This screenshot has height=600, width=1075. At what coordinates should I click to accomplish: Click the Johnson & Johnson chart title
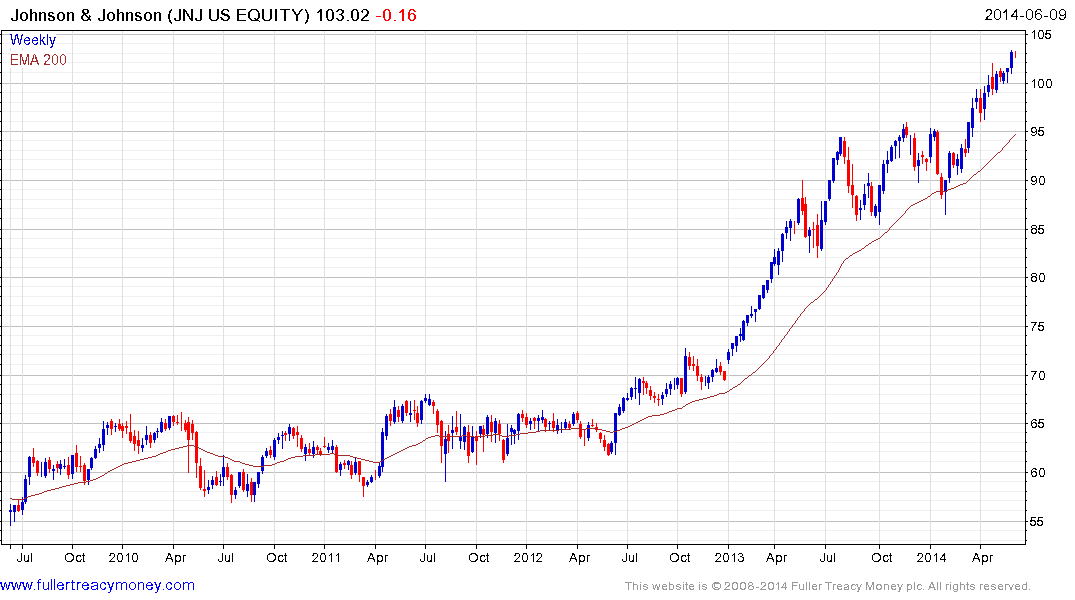point(160,15)
